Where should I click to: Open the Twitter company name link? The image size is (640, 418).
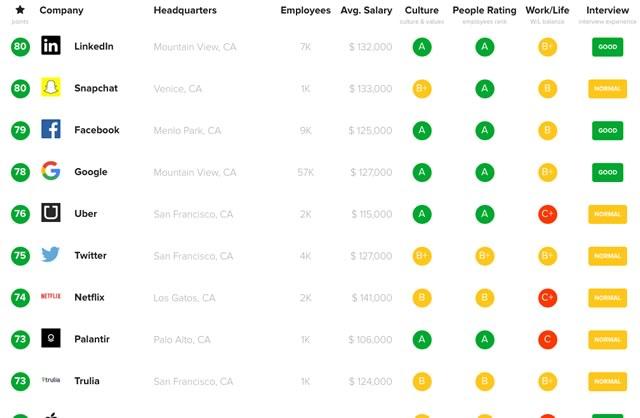point(90,255)
